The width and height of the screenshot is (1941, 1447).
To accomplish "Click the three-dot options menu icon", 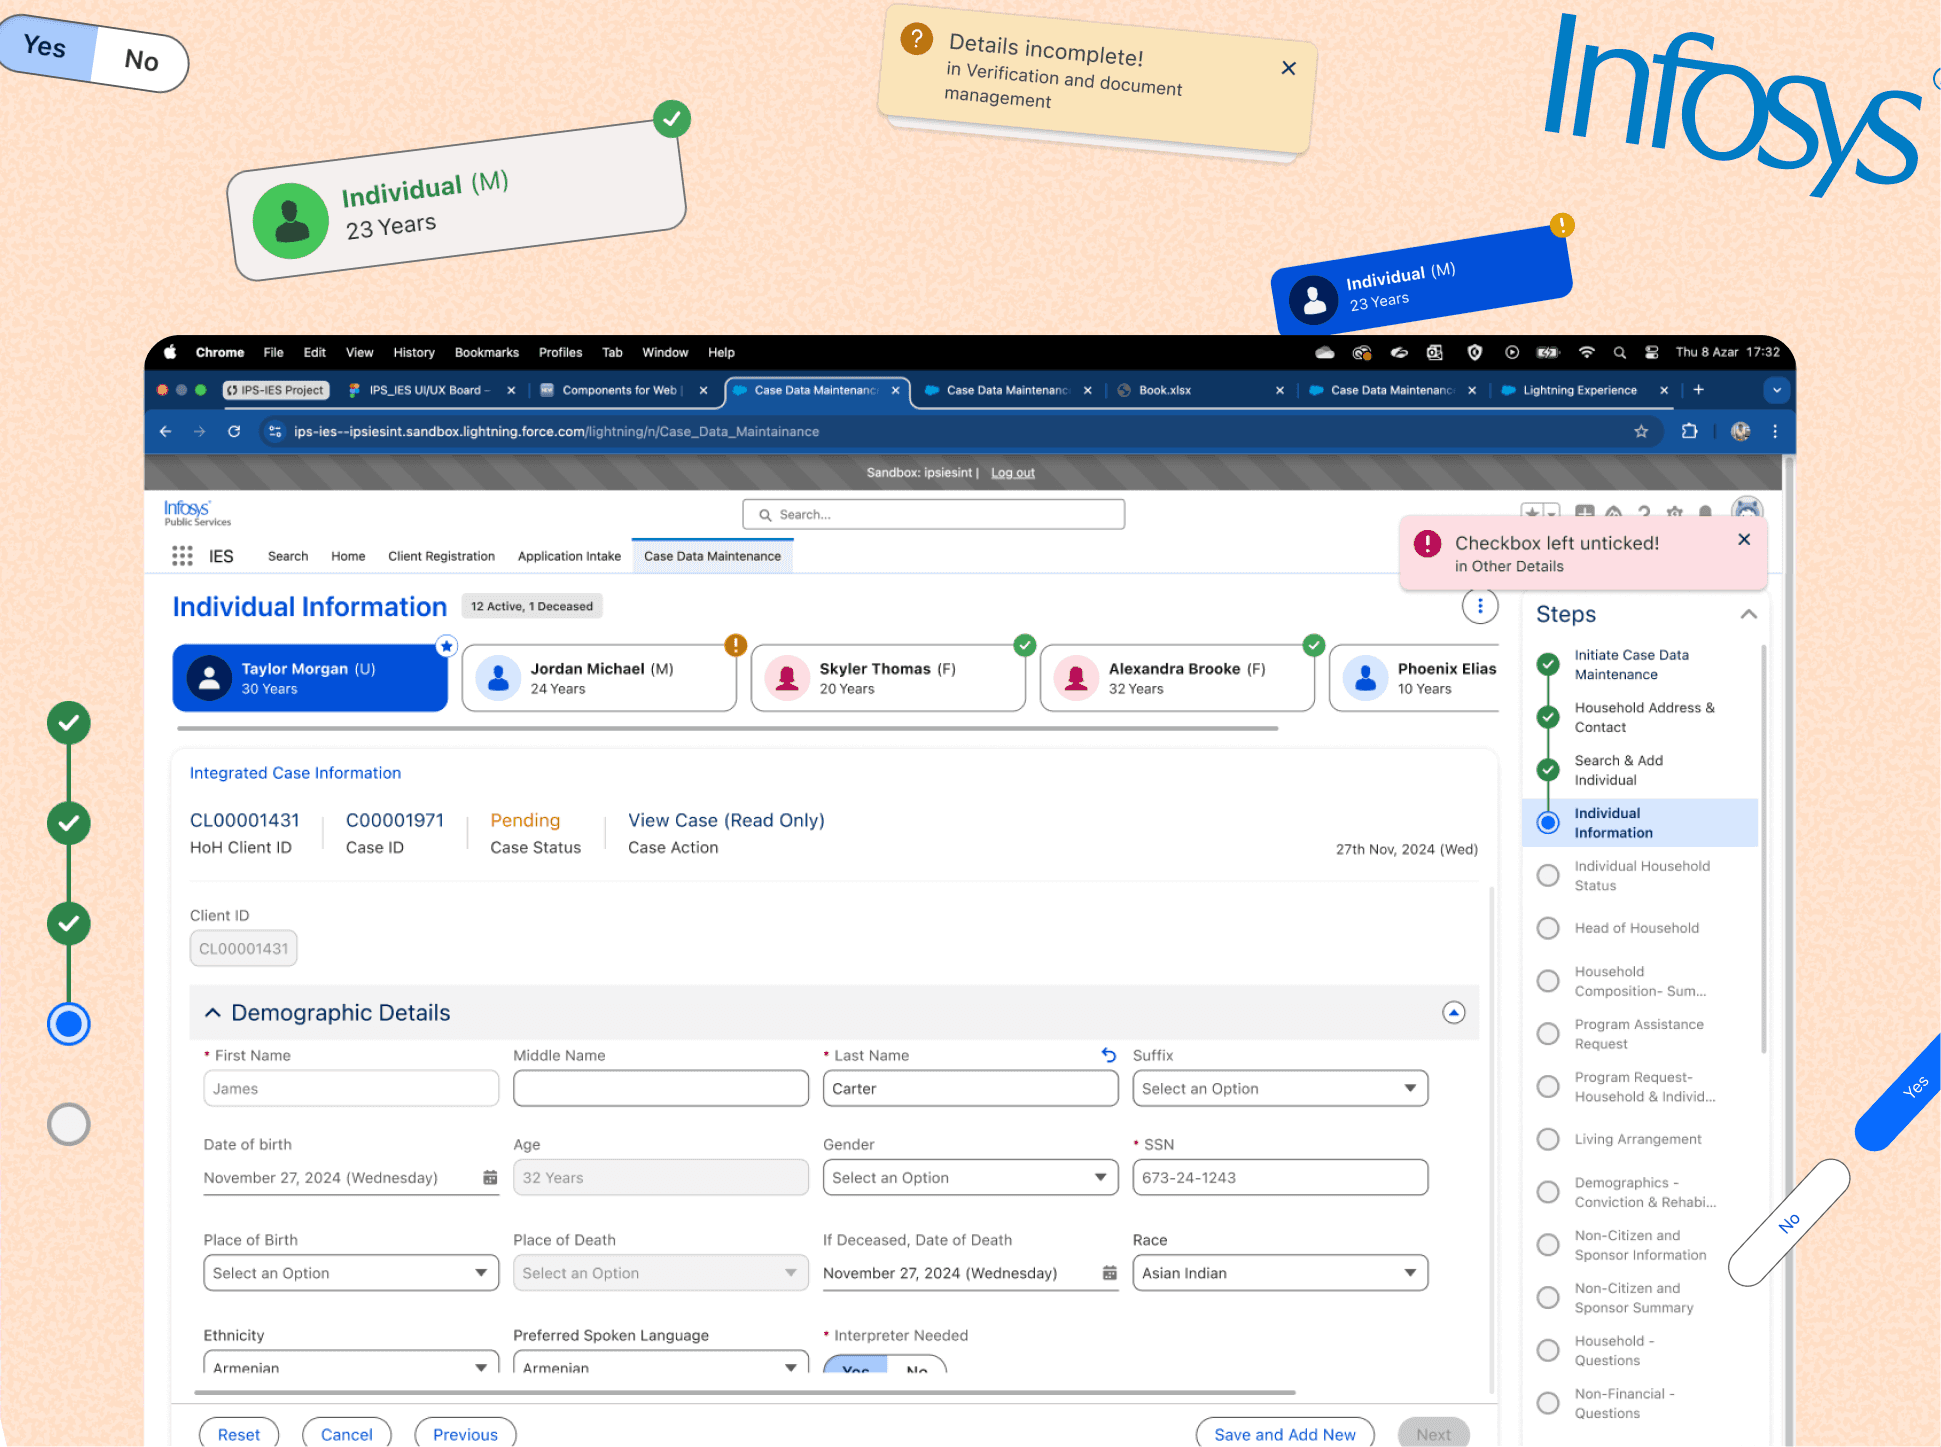I will pyautogui.click(x=1479, y=606).
